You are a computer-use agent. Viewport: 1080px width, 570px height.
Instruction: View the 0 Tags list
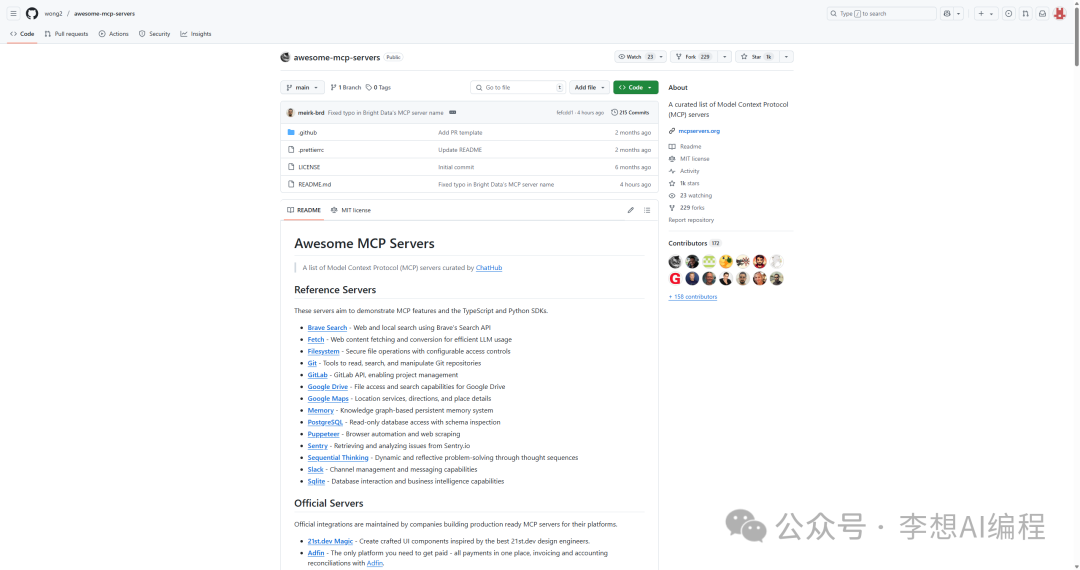(x=378, y=87)
